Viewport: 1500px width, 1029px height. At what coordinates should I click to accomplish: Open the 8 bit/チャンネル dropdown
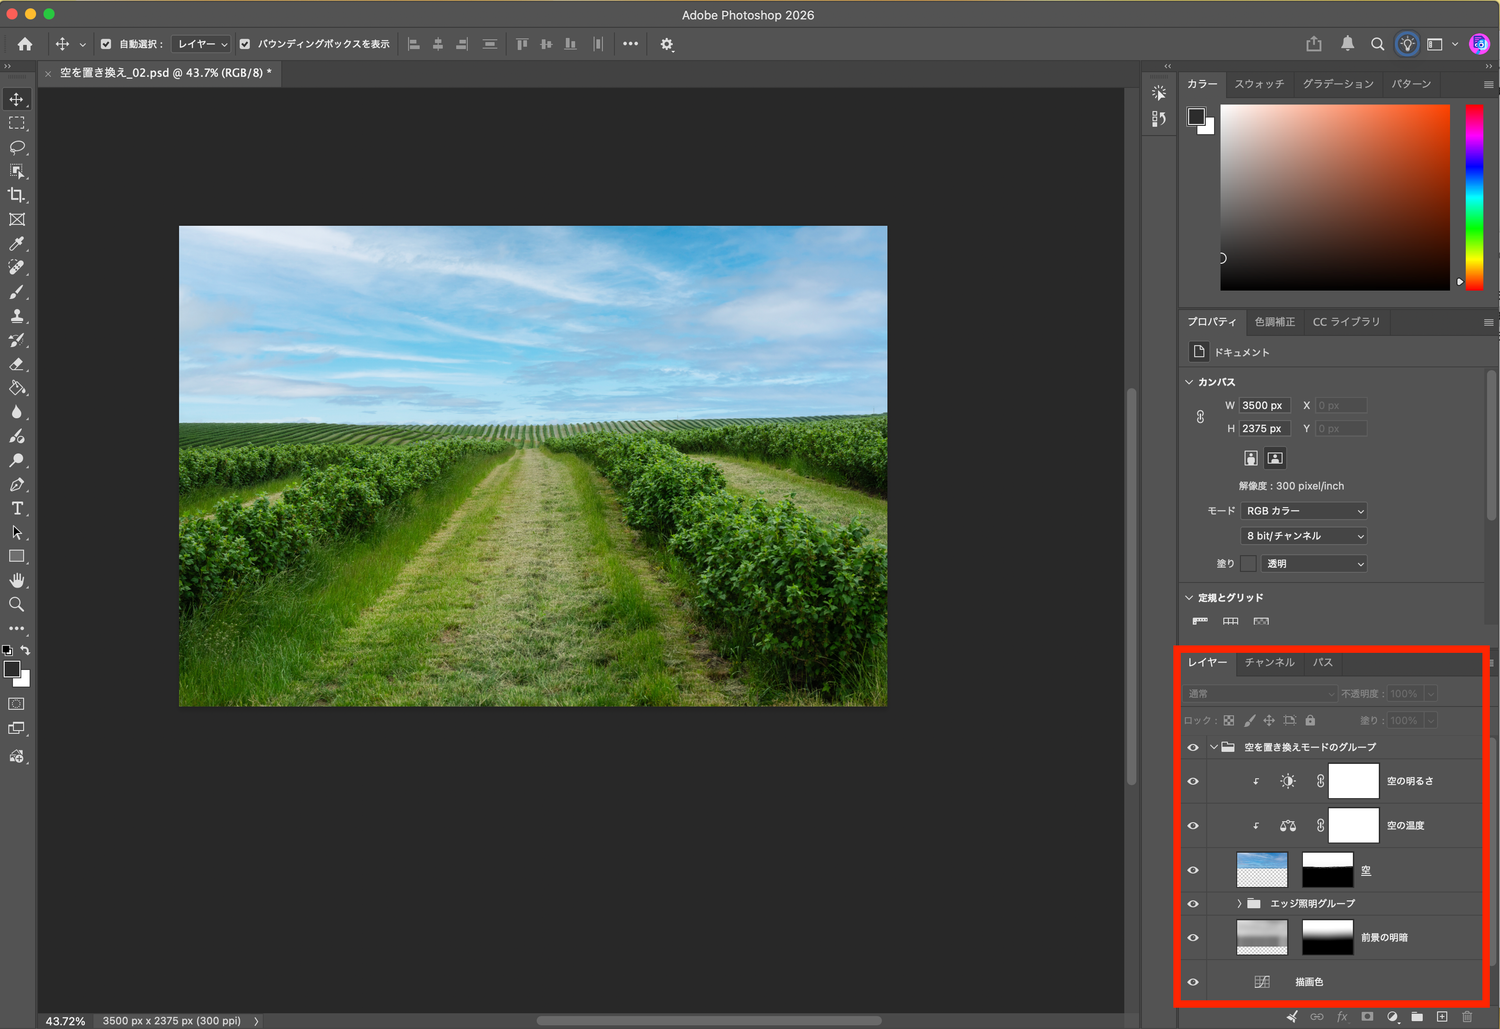tap(1304, 536)
